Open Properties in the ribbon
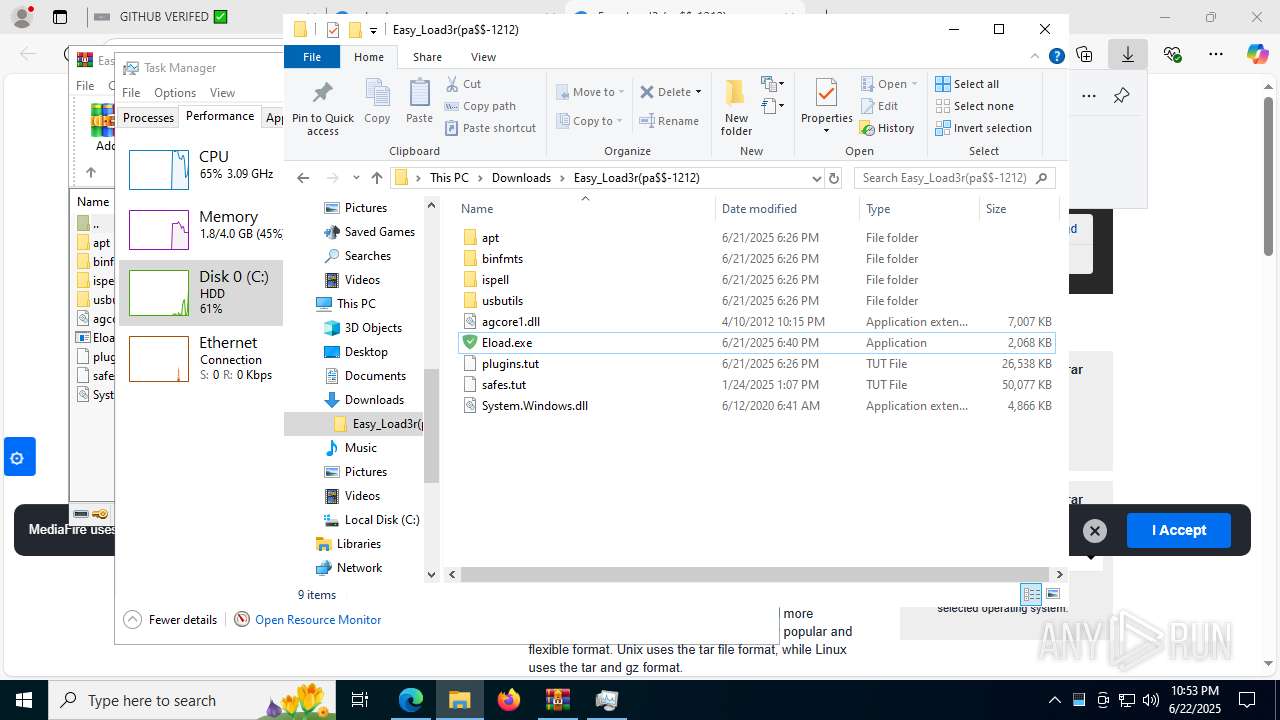Screen dimensions: 1280x720 826,107
